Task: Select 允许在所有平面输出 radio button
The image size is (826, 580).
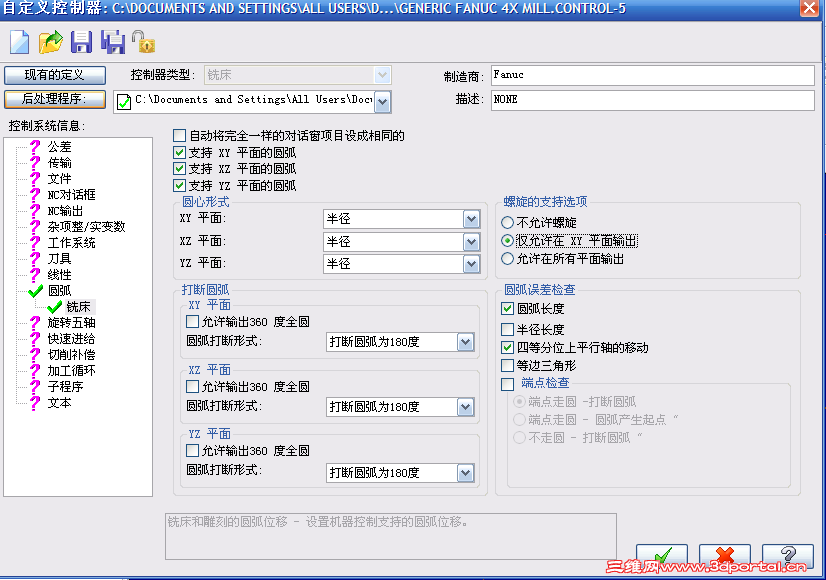Action: (507, 259)
